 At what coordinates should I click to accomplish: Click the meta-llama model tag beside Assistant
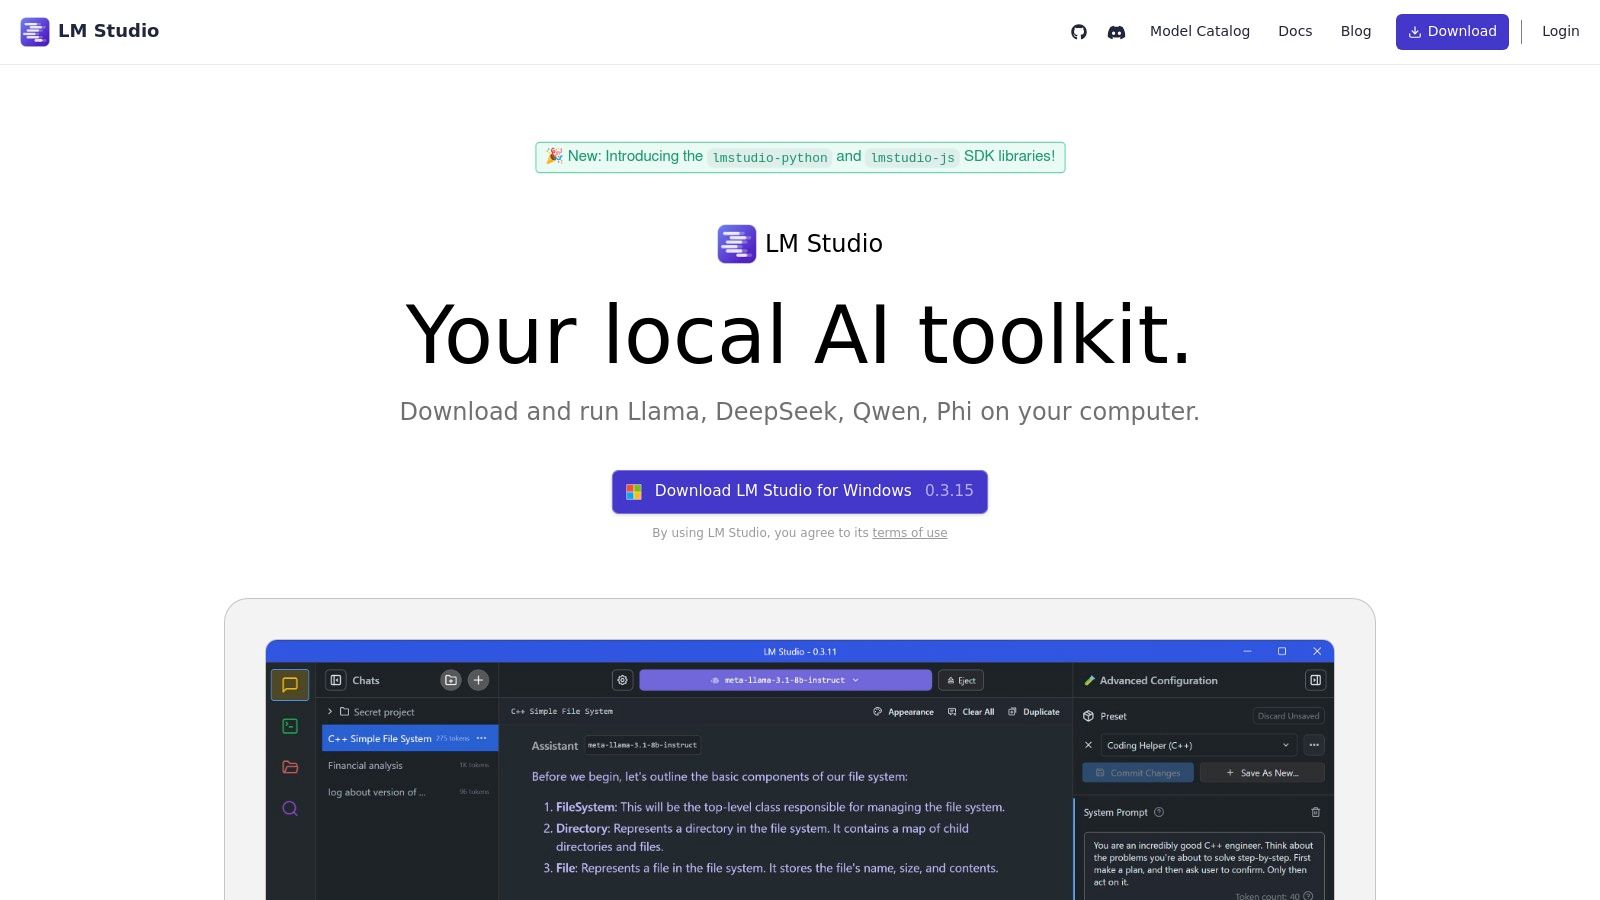tap(642, 745)
